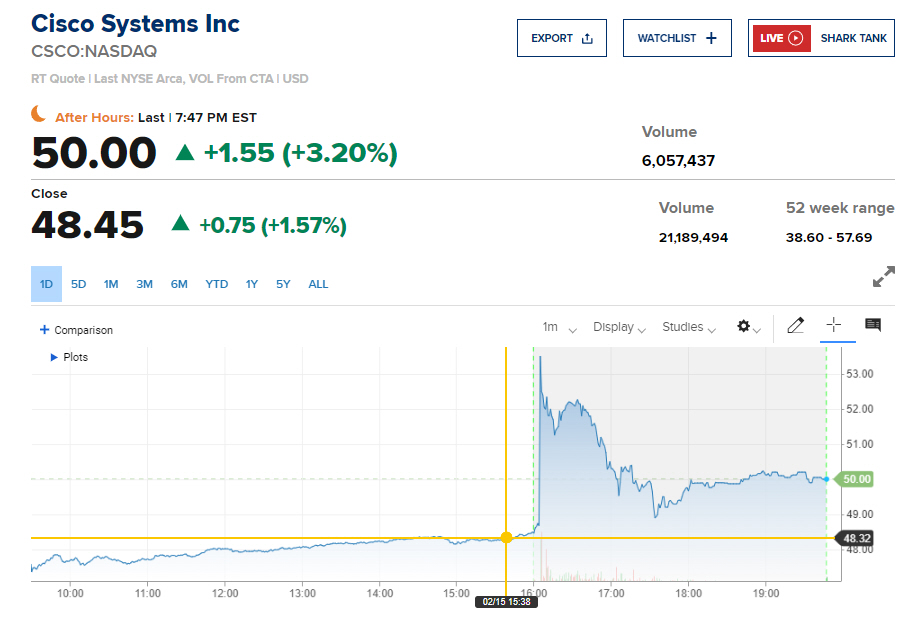Click the plus icon beside Comparison
909x617 pixels.
(x=44, y=330)
